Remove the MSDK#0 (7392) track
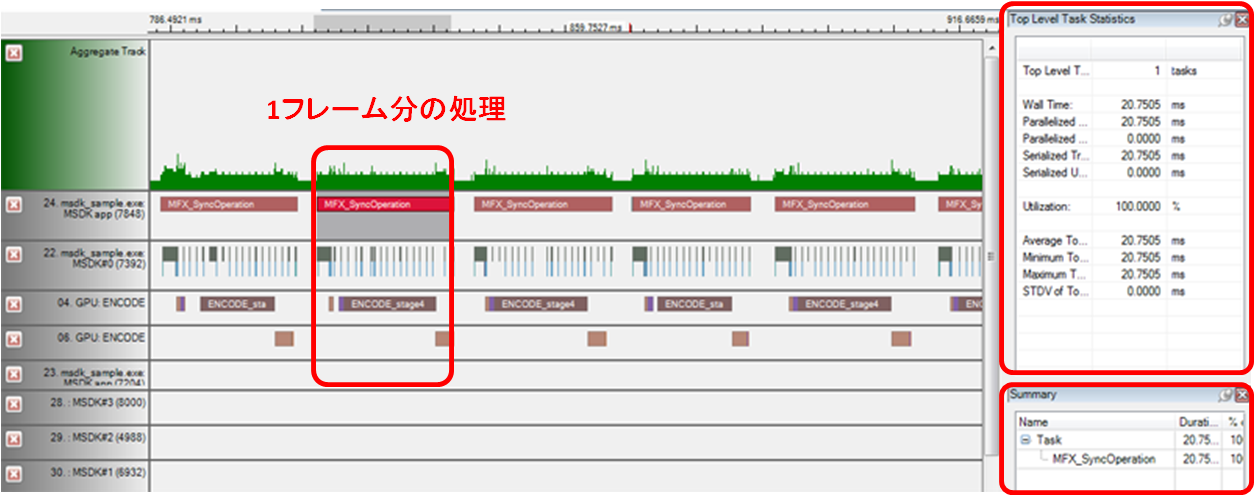Viewport: 1255px width, 496px height. tap(14, 254)
